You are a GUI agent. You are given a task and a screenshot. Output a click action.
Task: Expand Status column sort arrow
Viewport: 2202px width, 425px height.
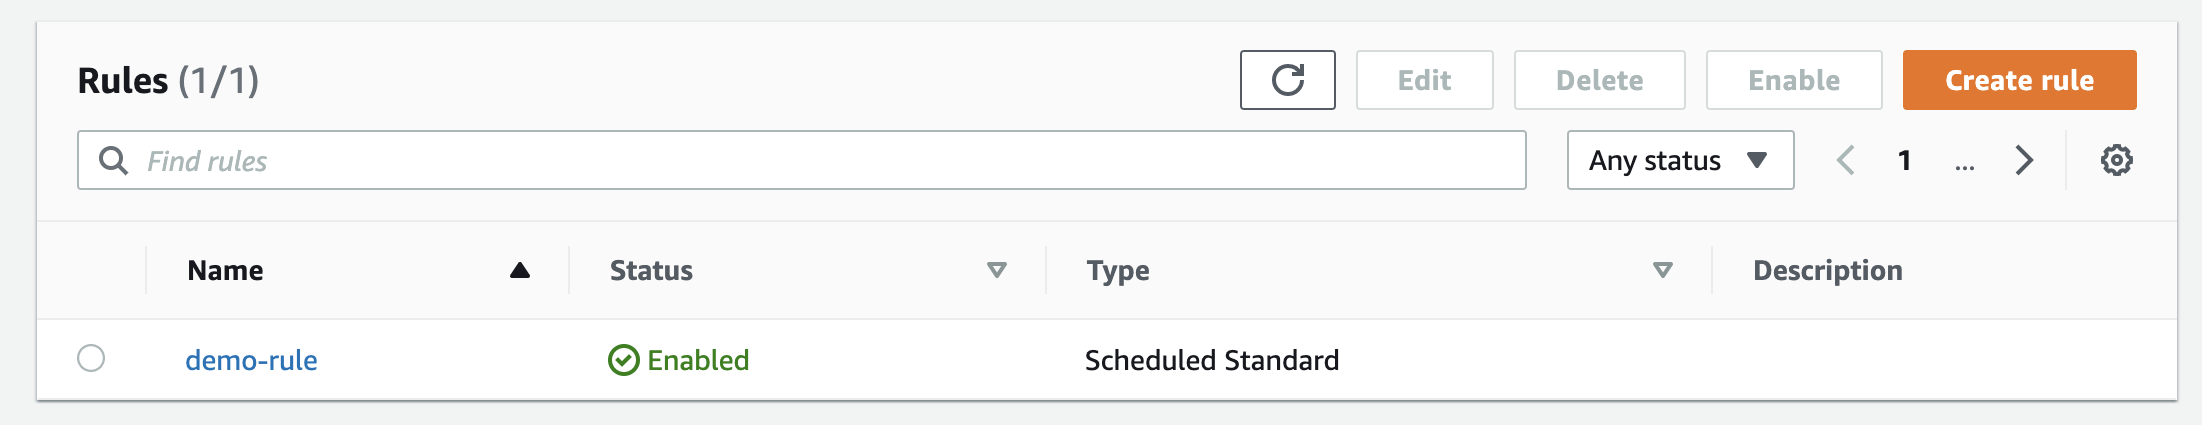pos(996,270)
